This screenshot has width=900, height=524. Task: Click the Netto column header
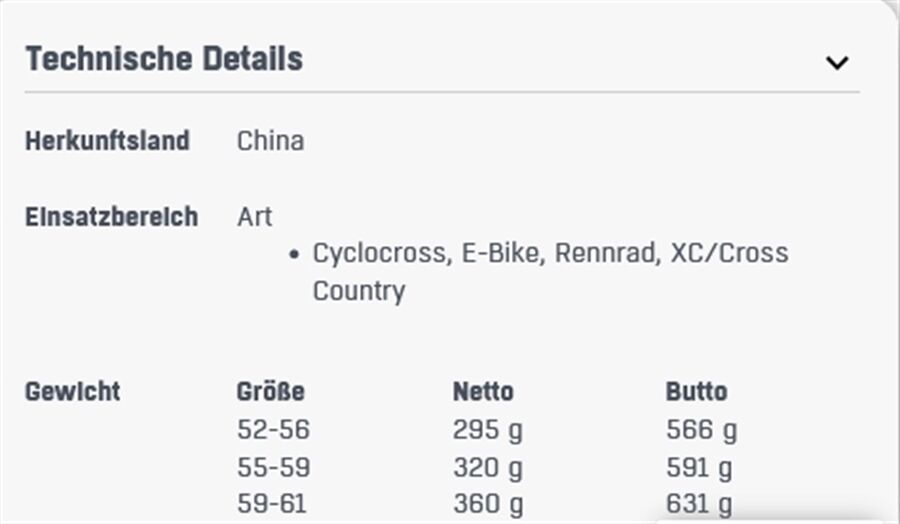coord(483,391)
